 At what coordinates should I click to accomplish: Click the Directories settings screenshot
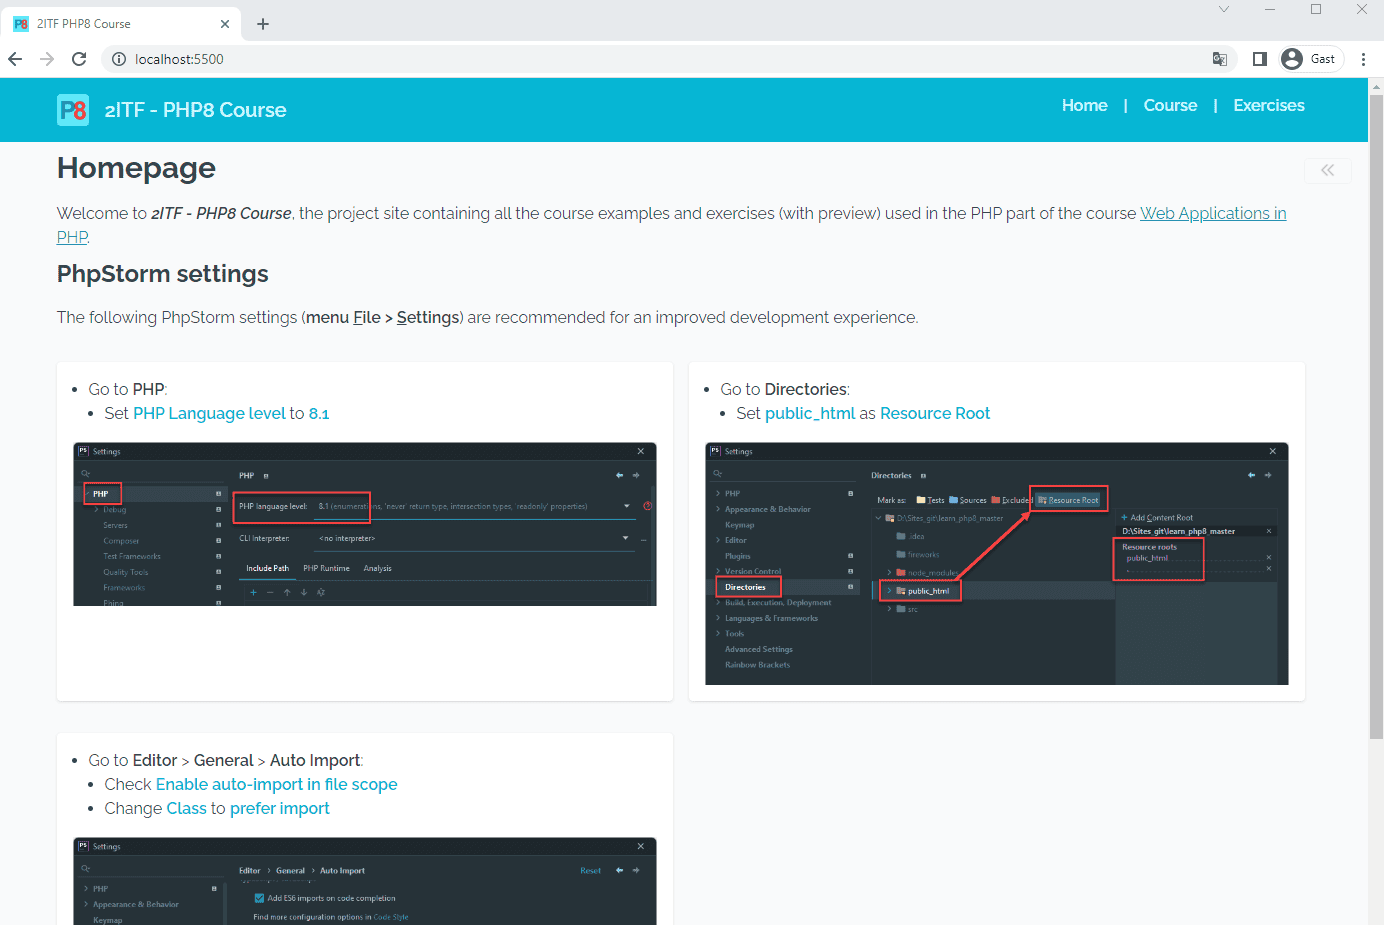pos(997,564)
